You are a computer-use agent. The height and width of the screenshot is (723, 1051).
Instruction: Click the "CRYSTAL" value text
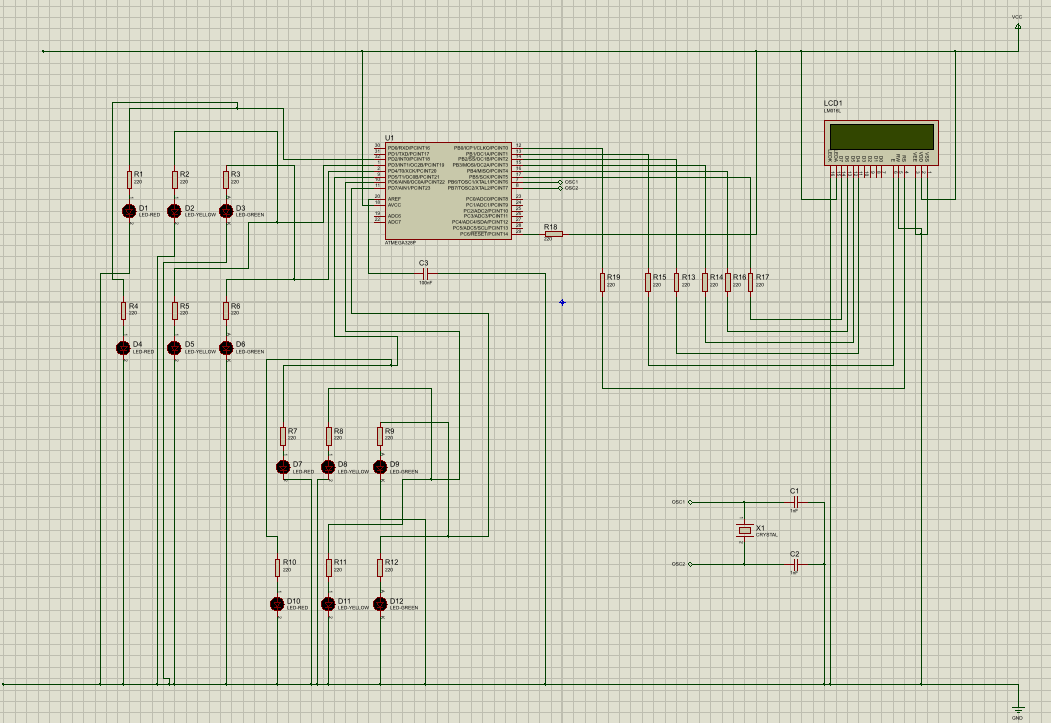click(x=767, y=535)
